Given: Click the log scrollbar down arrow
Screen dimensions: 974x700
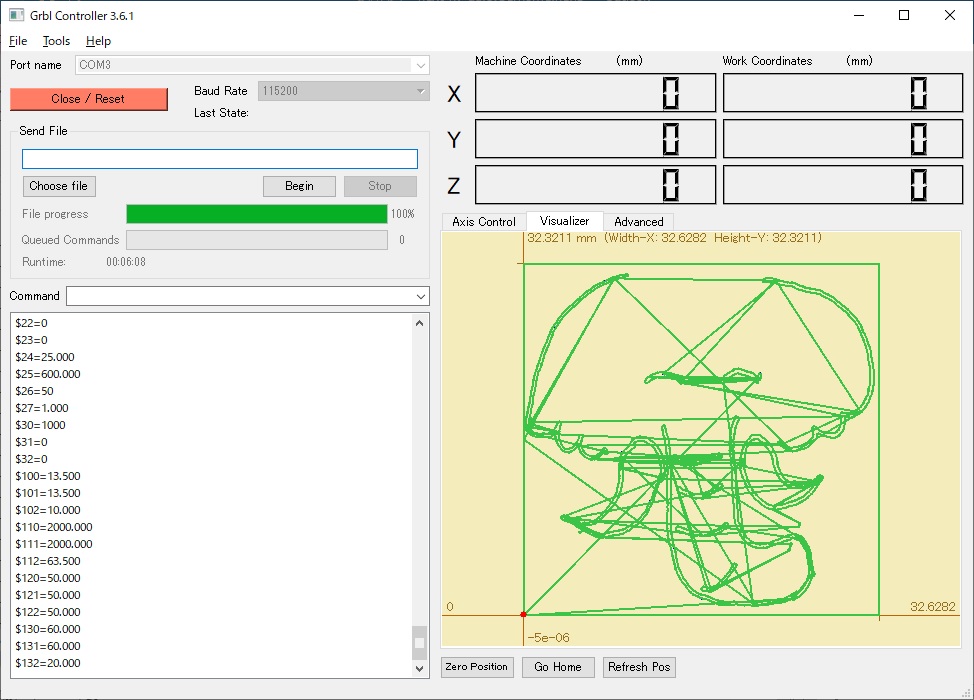Looking at the screenshot, I should [x=419, y=668].
